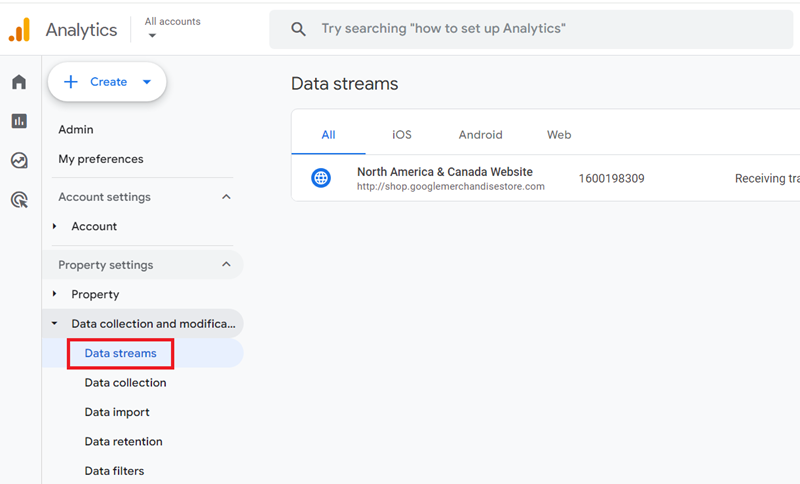Select Data import menu item
This screenshot has width=800, height=484.
pyautogui.click(x=117, y=412)
